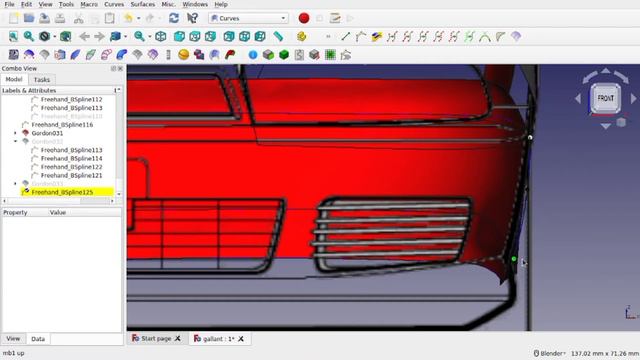Click the yellow sphere icon in the Surfaces toolbar
Screen dimensions: 640x360
184,55
